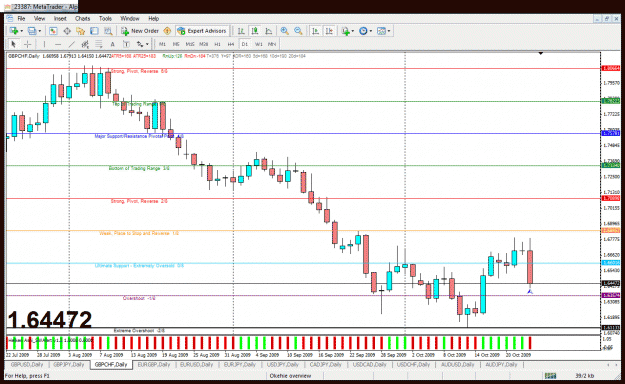The height and width of the screenshot is (384, 625).
Task: Open the File menu
Action: 21,18
